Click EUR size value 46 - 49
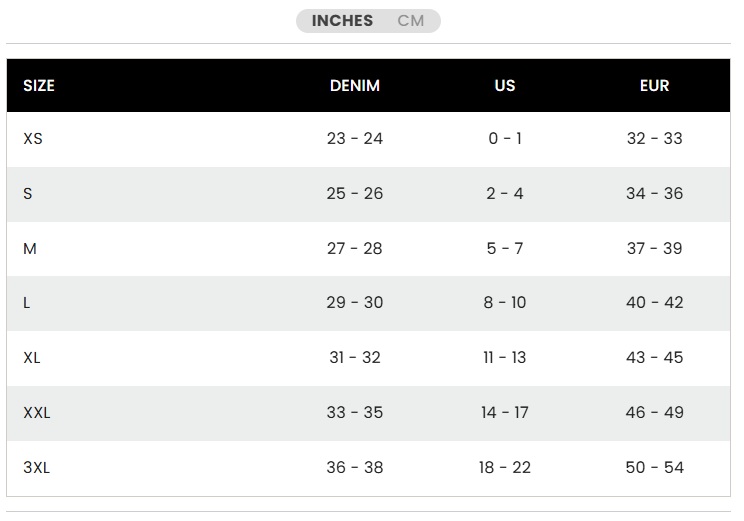The image size is (744, 521). coord(655,413)
